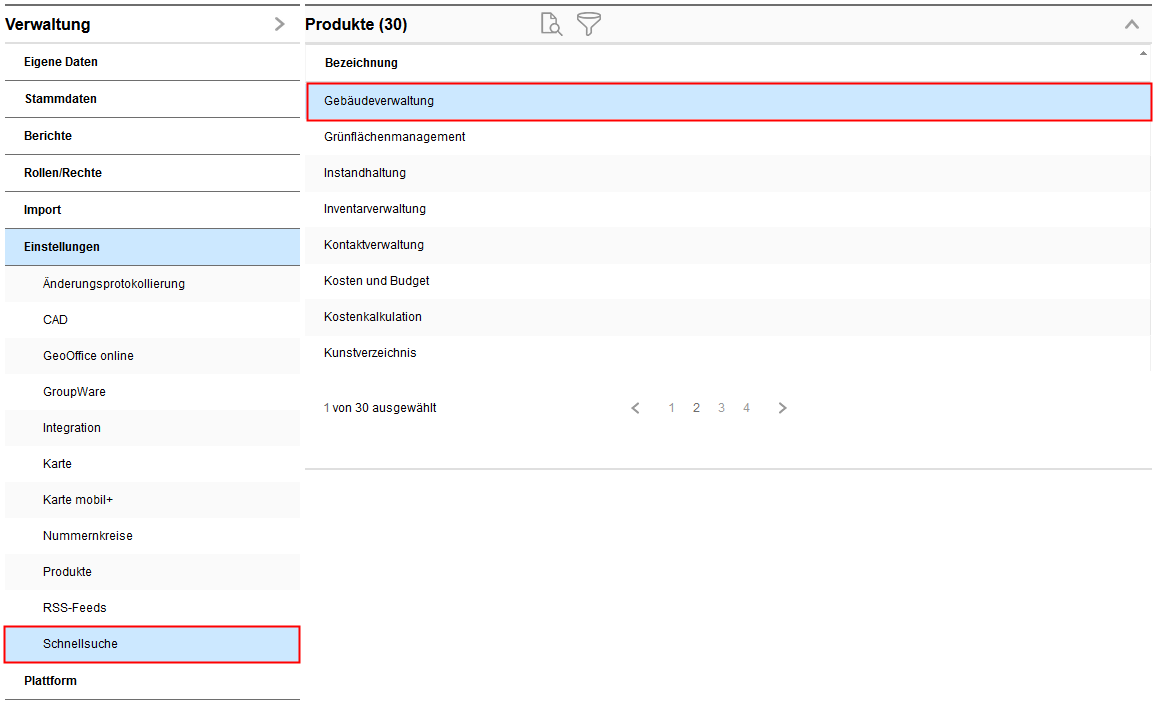Expand the Verwaltung panel arrow

pyautogui.click(x=279, y=23)
